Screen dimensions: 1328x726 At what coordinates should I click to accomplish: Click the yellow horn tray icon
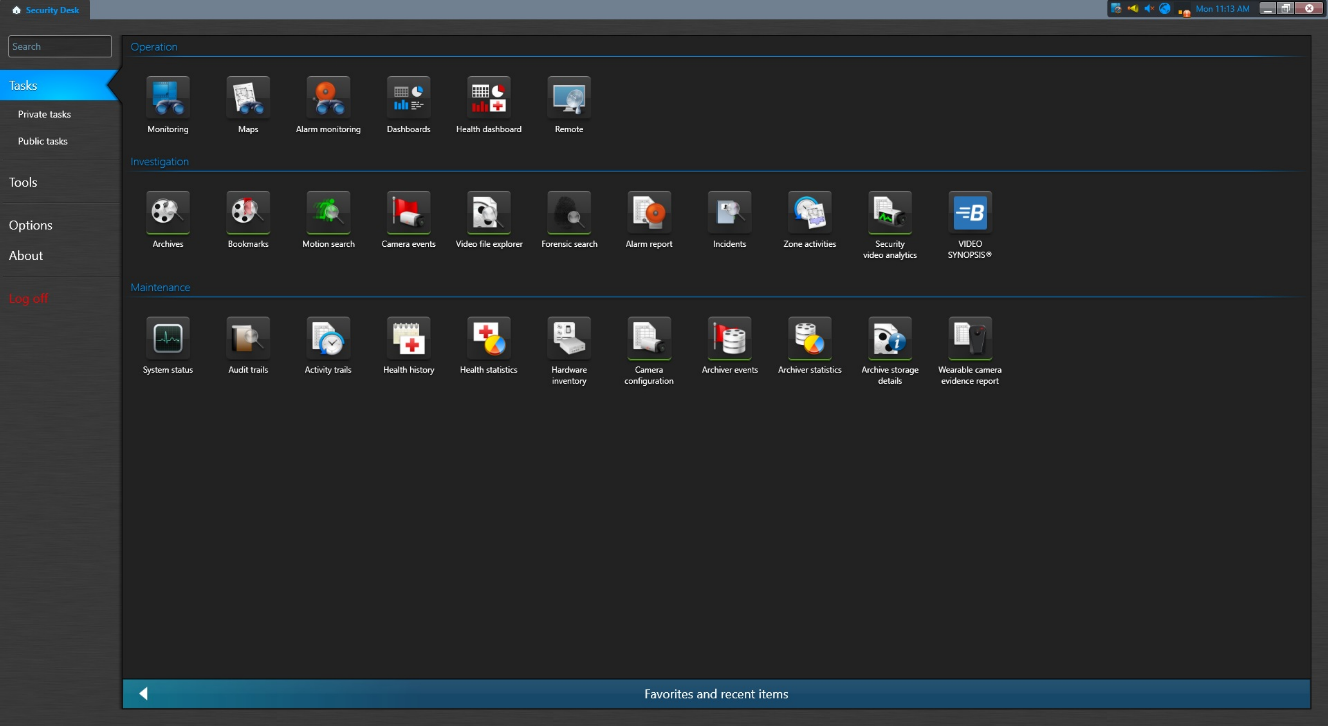[1133, 8]
